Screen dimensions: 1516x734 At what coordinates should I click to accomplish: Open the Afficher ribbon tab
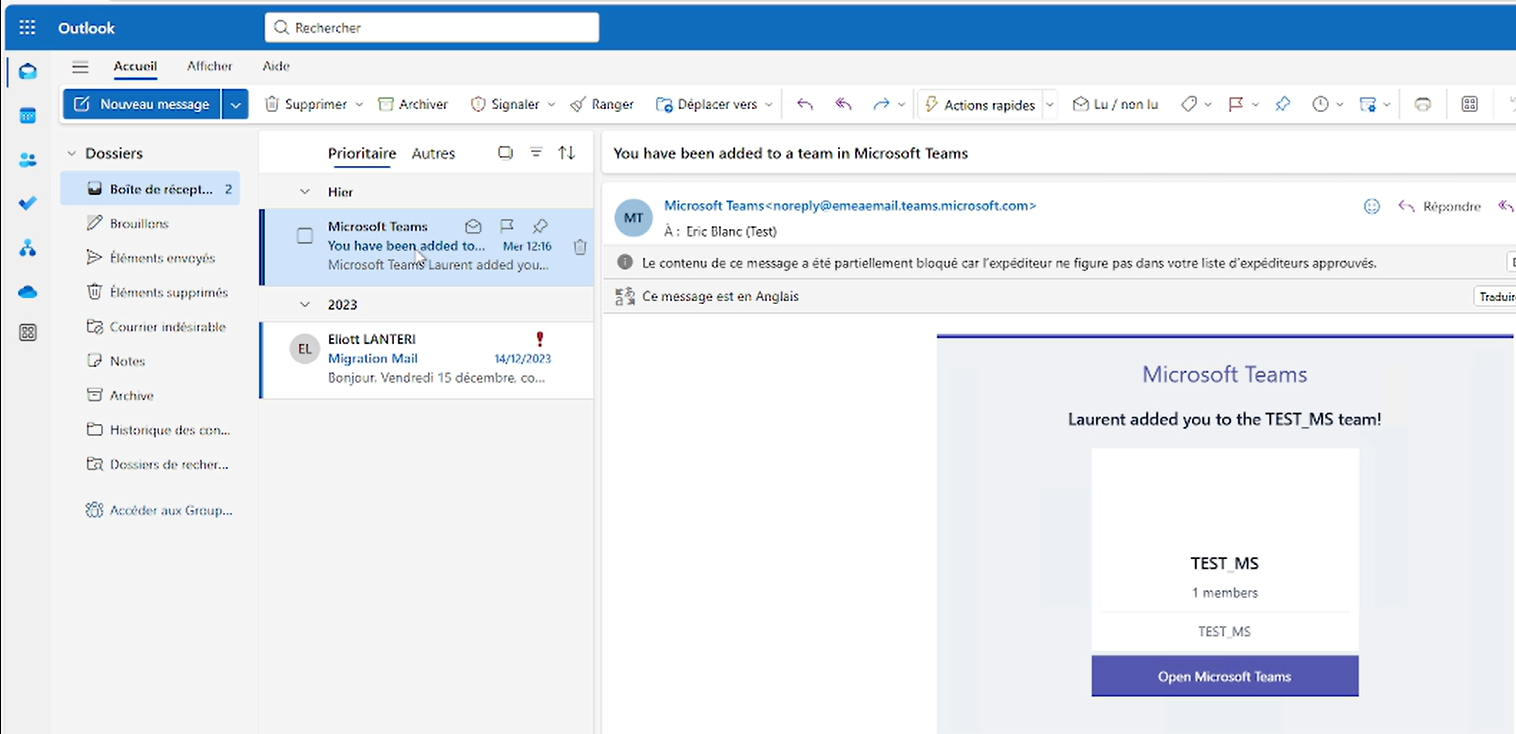pyautogui.click(x=209, y=66)
